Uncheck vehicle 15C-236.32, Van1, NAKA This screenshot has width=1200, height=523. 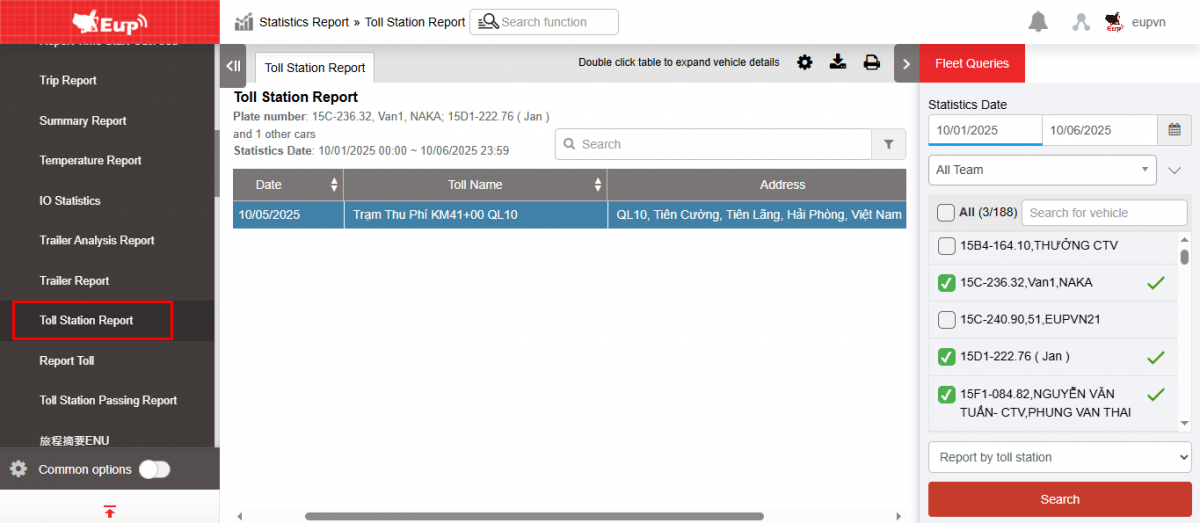pos(946,283)
